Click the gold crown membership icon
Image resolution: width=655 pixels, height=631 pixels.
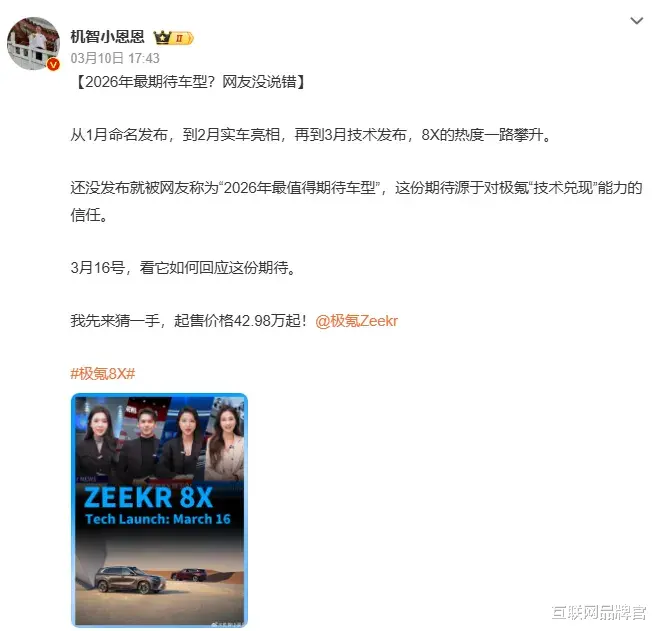coord(162,38)
